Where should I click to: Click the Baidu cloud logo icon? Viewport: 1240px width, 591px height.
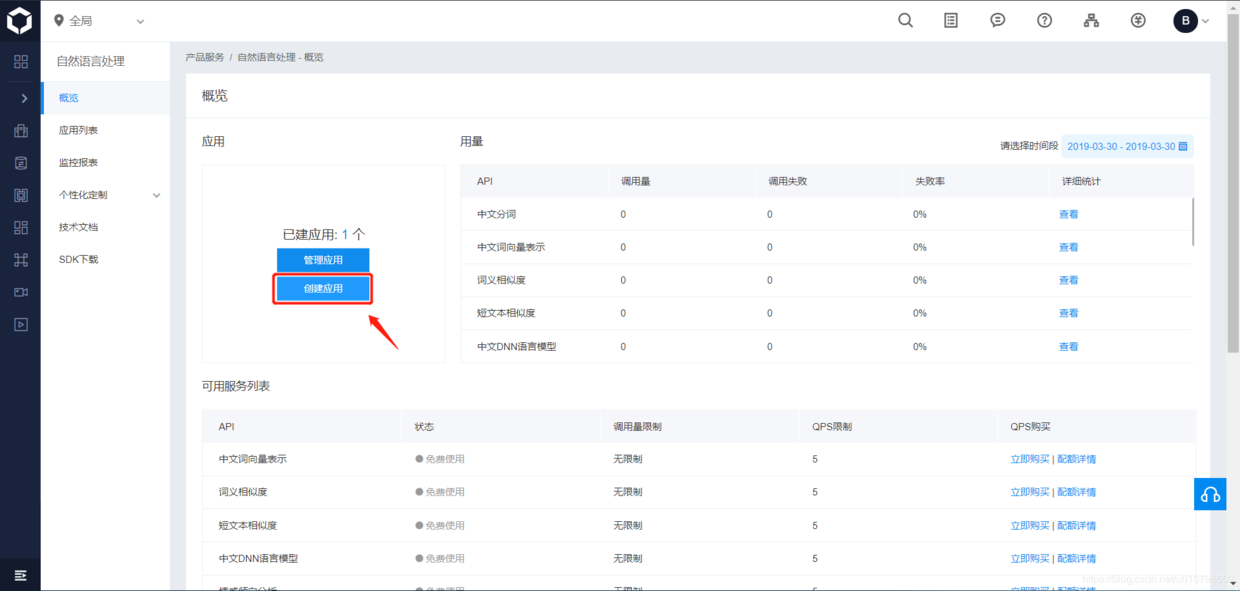20,20
